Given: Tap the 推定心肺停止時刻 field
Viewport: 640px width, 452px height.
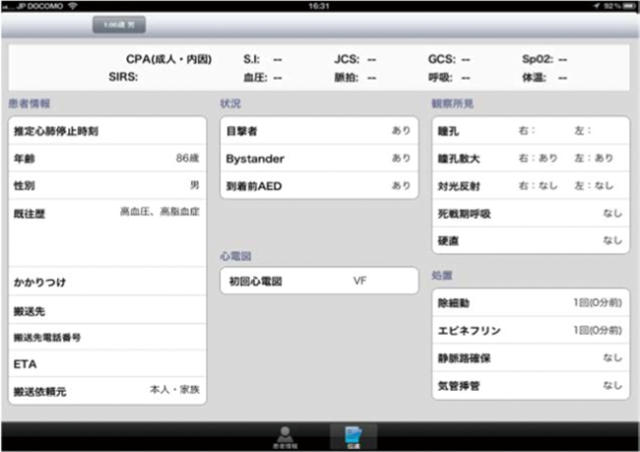Looking at the screenshot, I should pyautogui.click(x=107, y=131).
